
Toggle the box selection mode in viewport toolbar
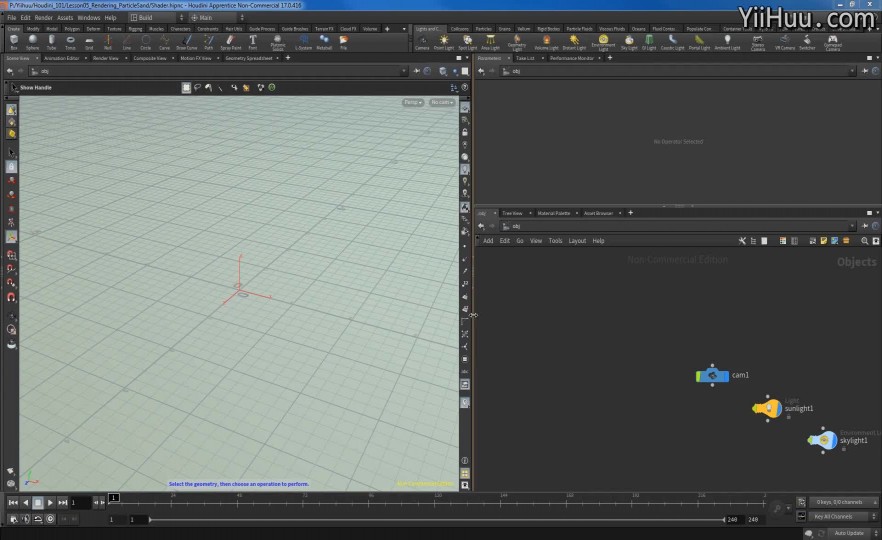[186, 87]
